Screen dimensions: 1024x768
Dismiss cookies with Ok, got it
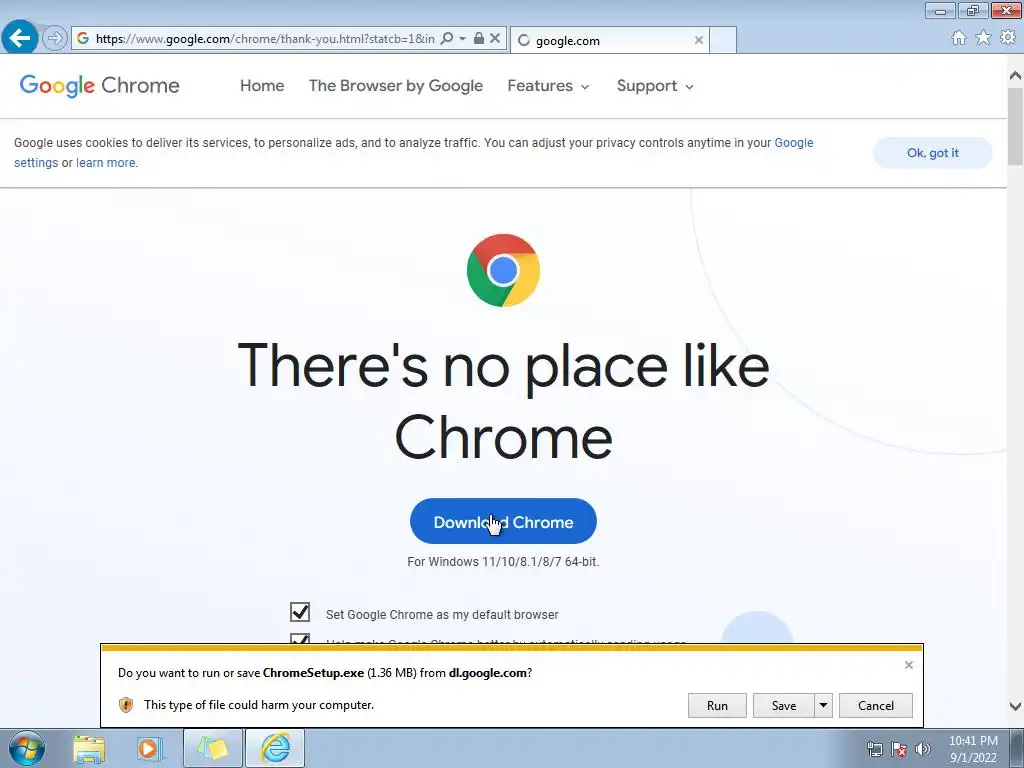pos(933,153)
